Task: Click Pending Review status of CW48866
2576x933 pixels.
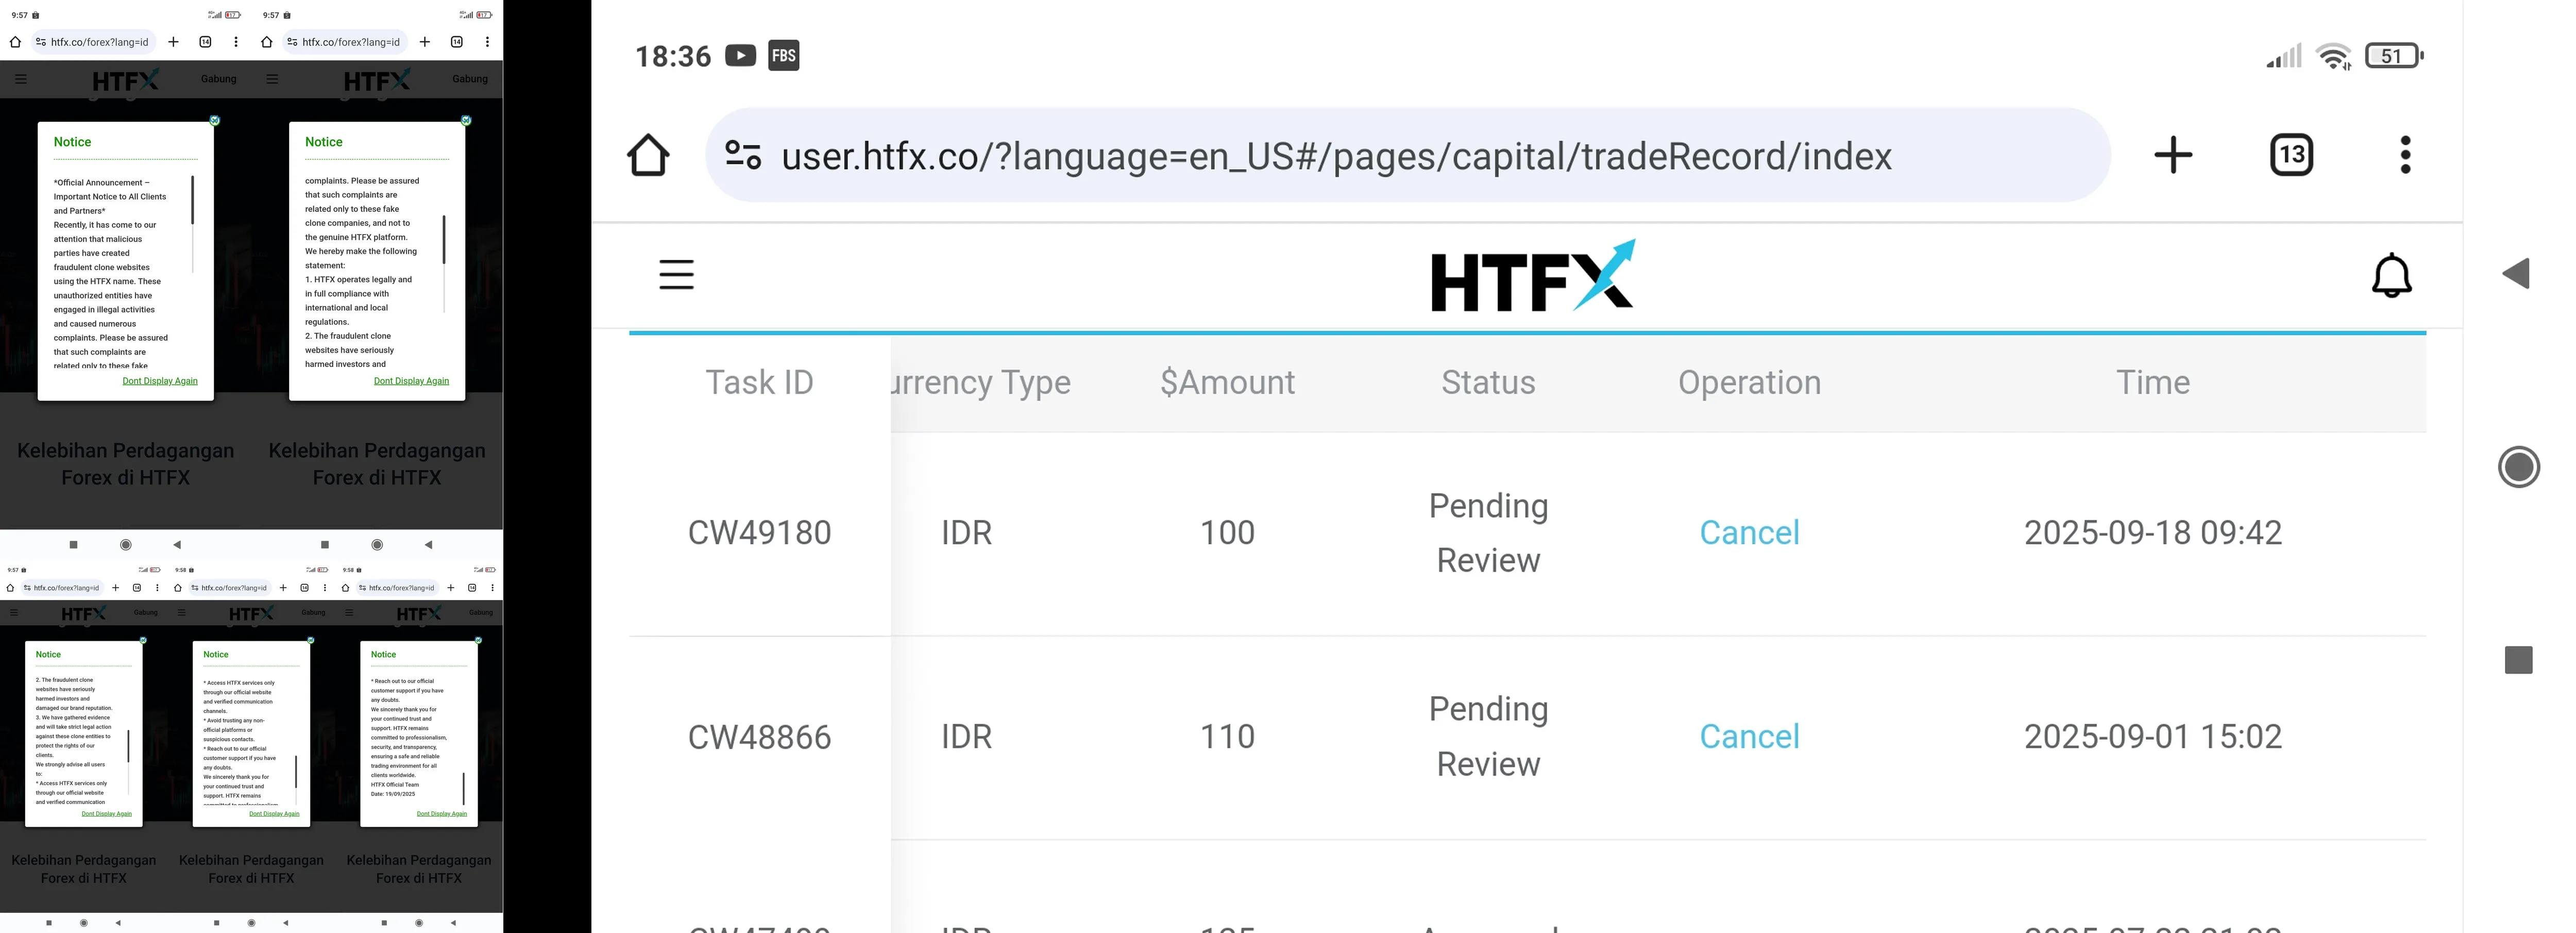Action: click(1488, 737)
